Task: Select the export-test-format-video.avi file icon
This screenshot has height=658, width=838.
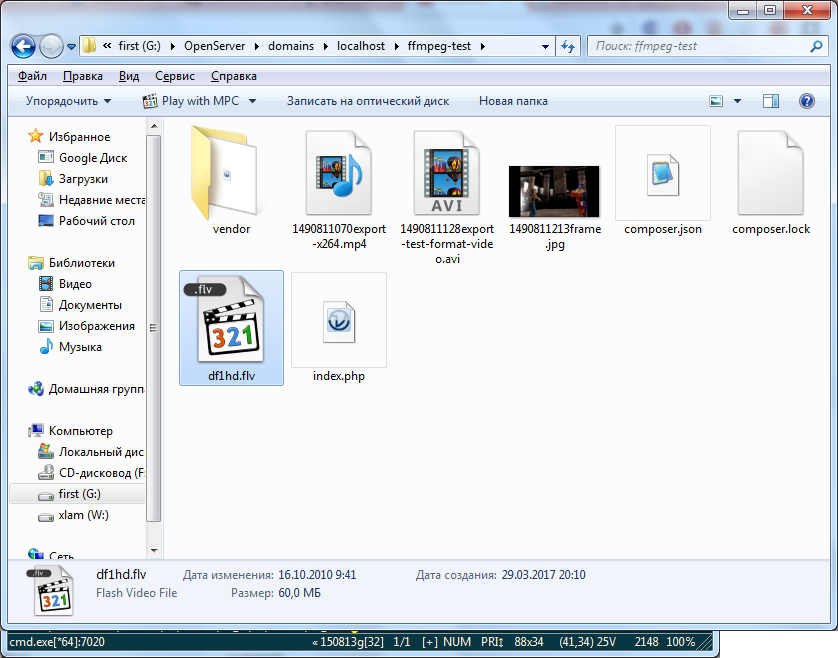Action: [447, 173]
